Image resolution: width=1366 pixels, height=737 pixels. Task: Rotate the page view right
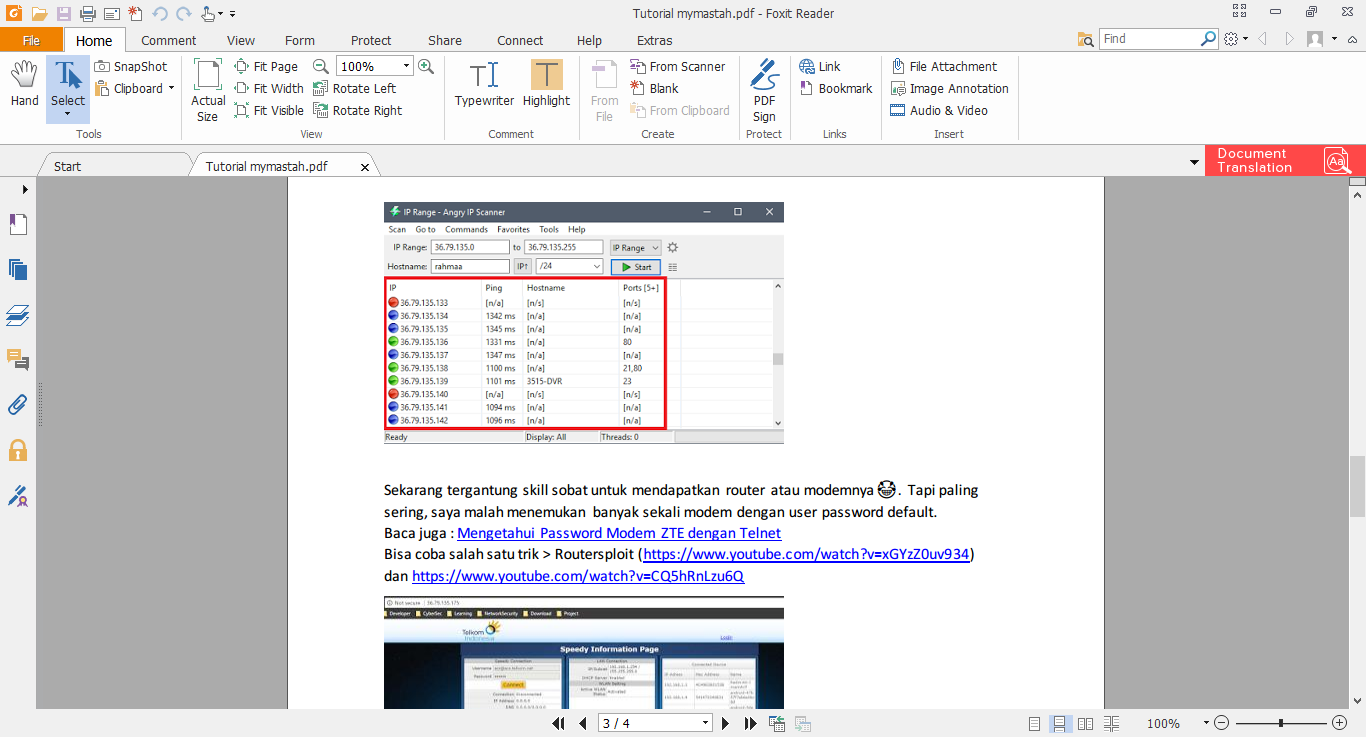(357, 110)
